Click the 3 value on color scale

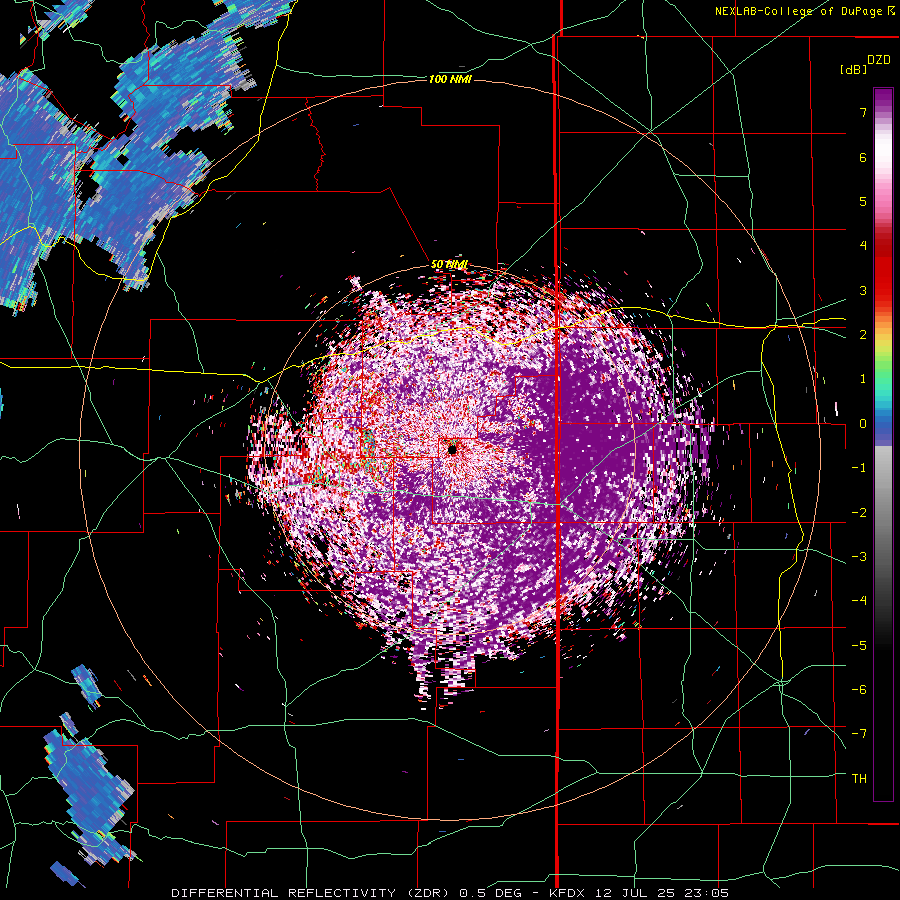click(x=863, y=290)
